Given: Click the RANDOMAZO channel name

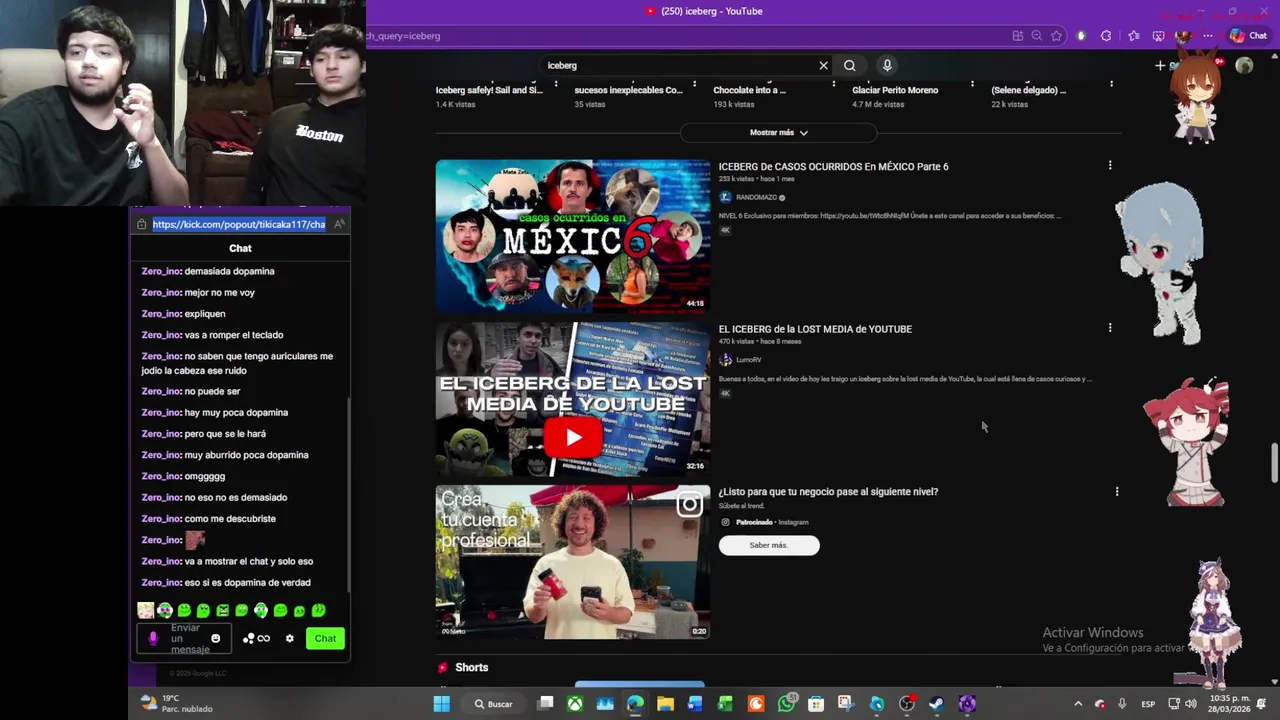Looking at the screenshot, I should (756, 197).
